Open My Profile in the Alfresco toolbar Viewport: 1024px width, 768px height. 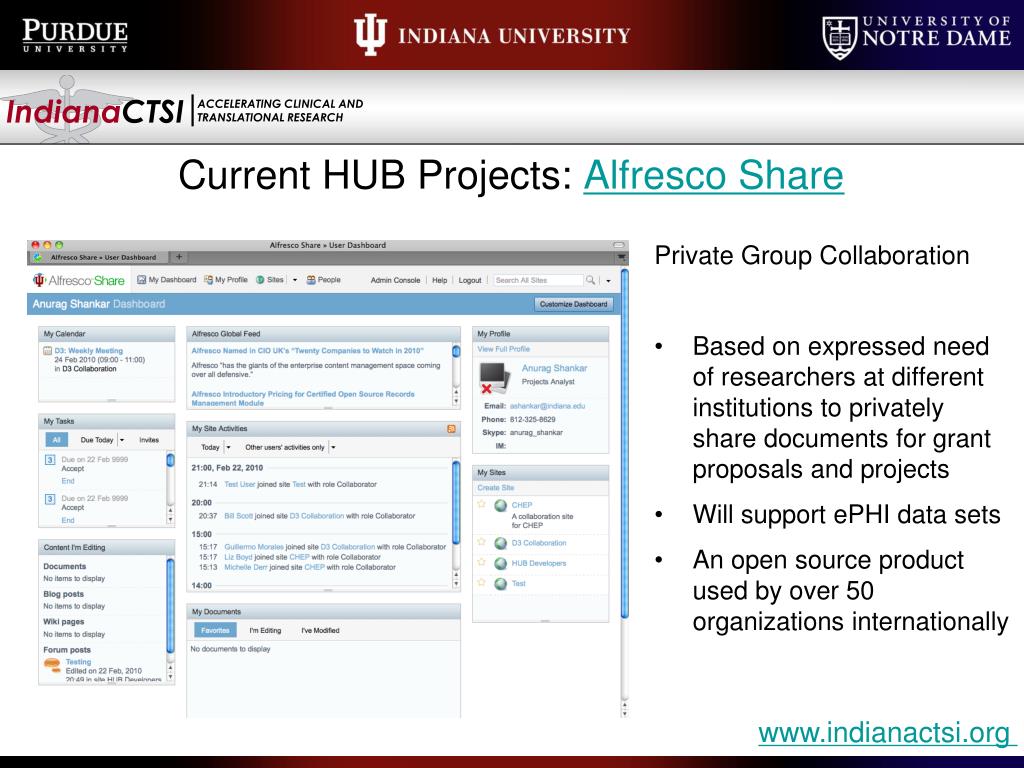[x=226, y=280]
